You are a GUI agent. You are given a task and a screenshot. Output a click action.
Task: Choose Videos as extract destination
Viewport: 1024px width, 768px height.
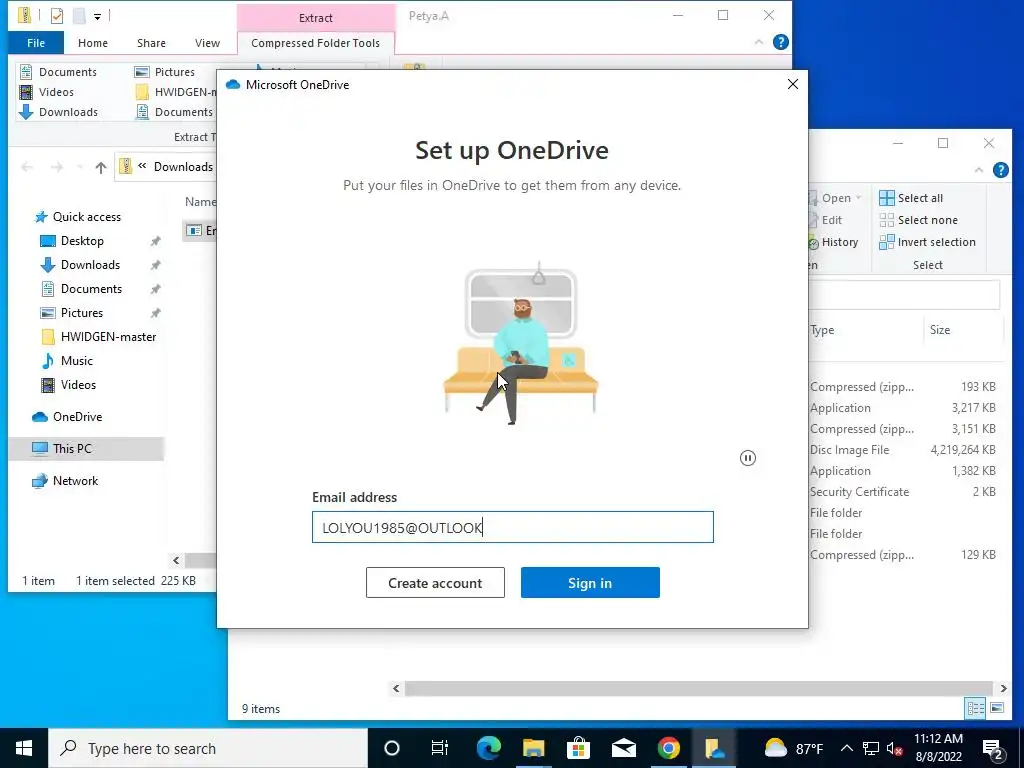point(46,92)
